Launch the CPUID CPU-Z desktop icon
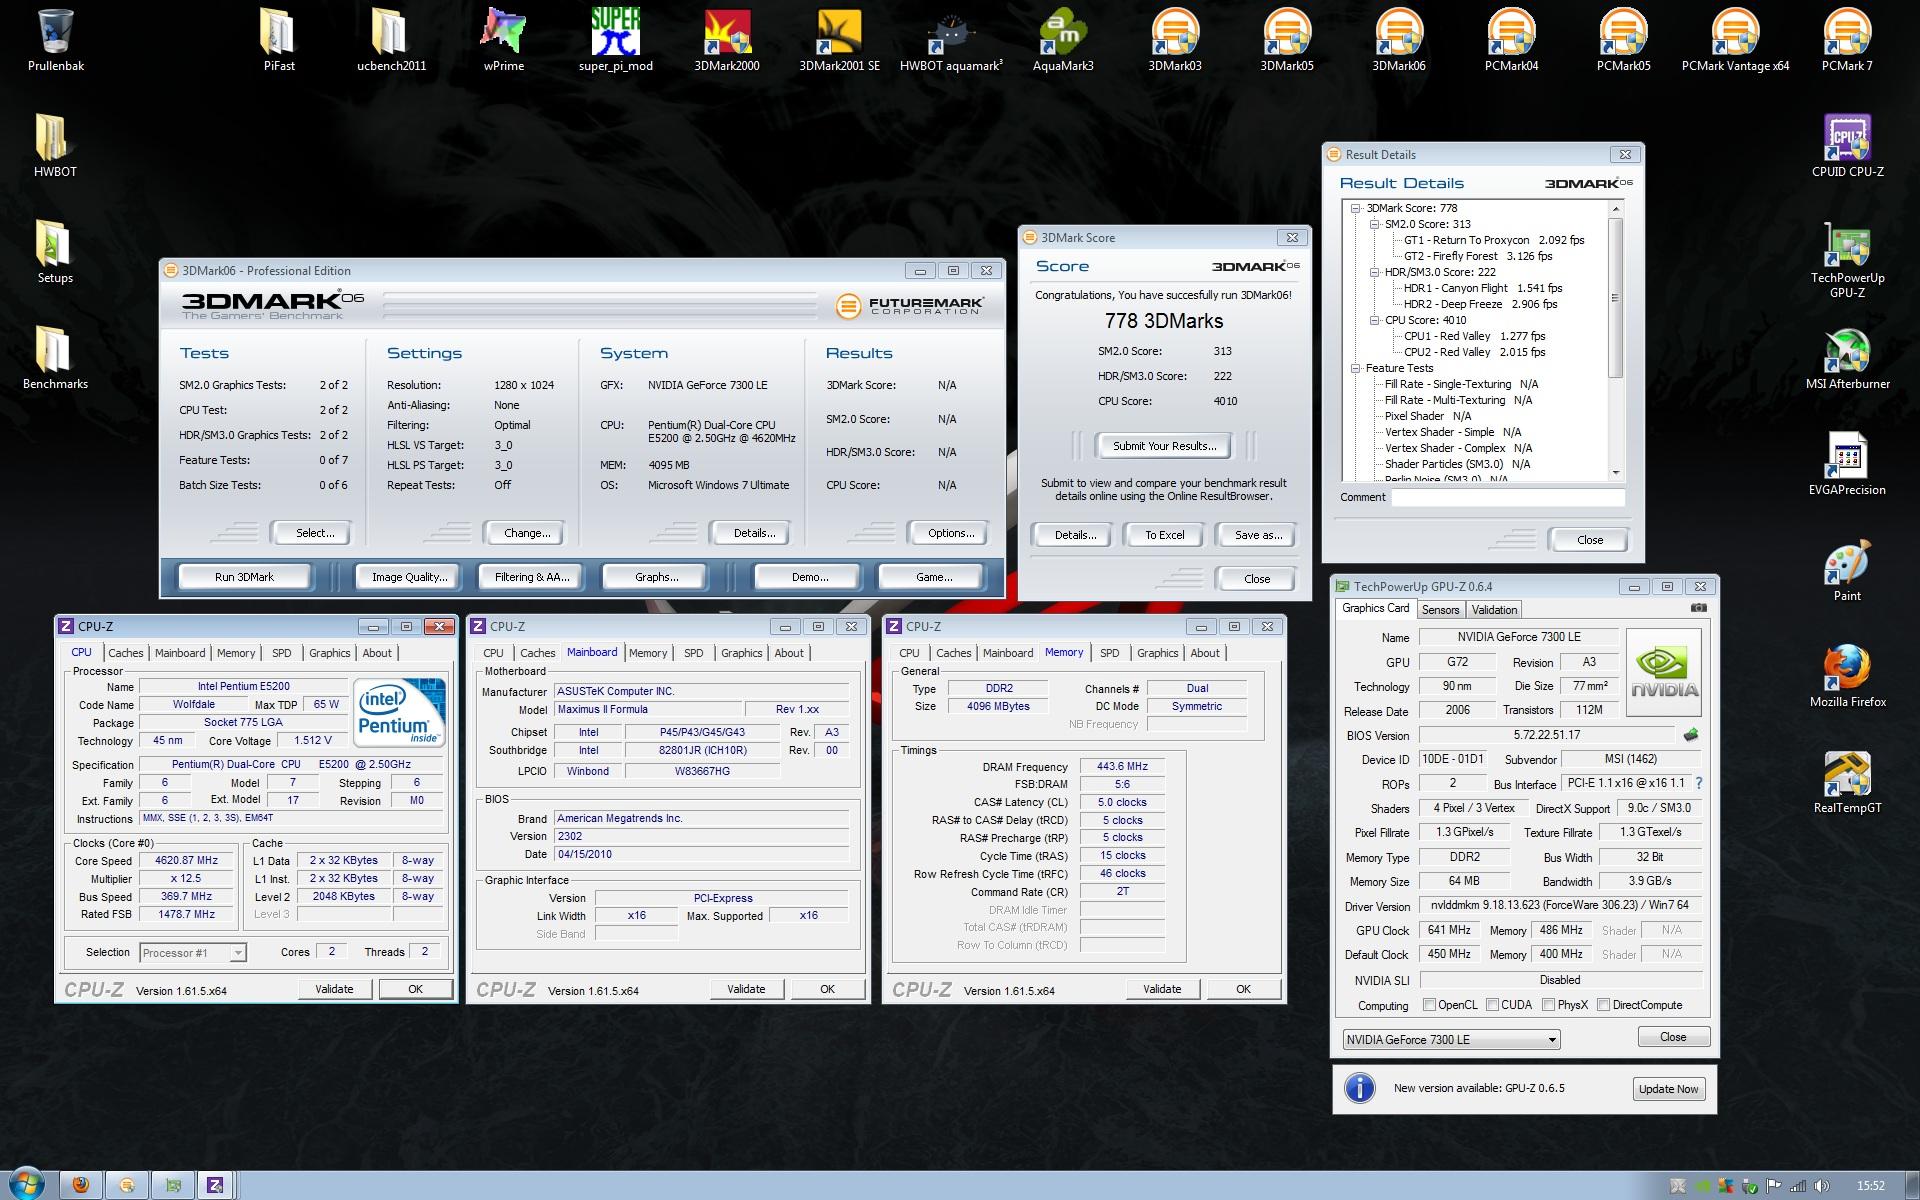Screen dimensions: 1920x1200 1847,146
